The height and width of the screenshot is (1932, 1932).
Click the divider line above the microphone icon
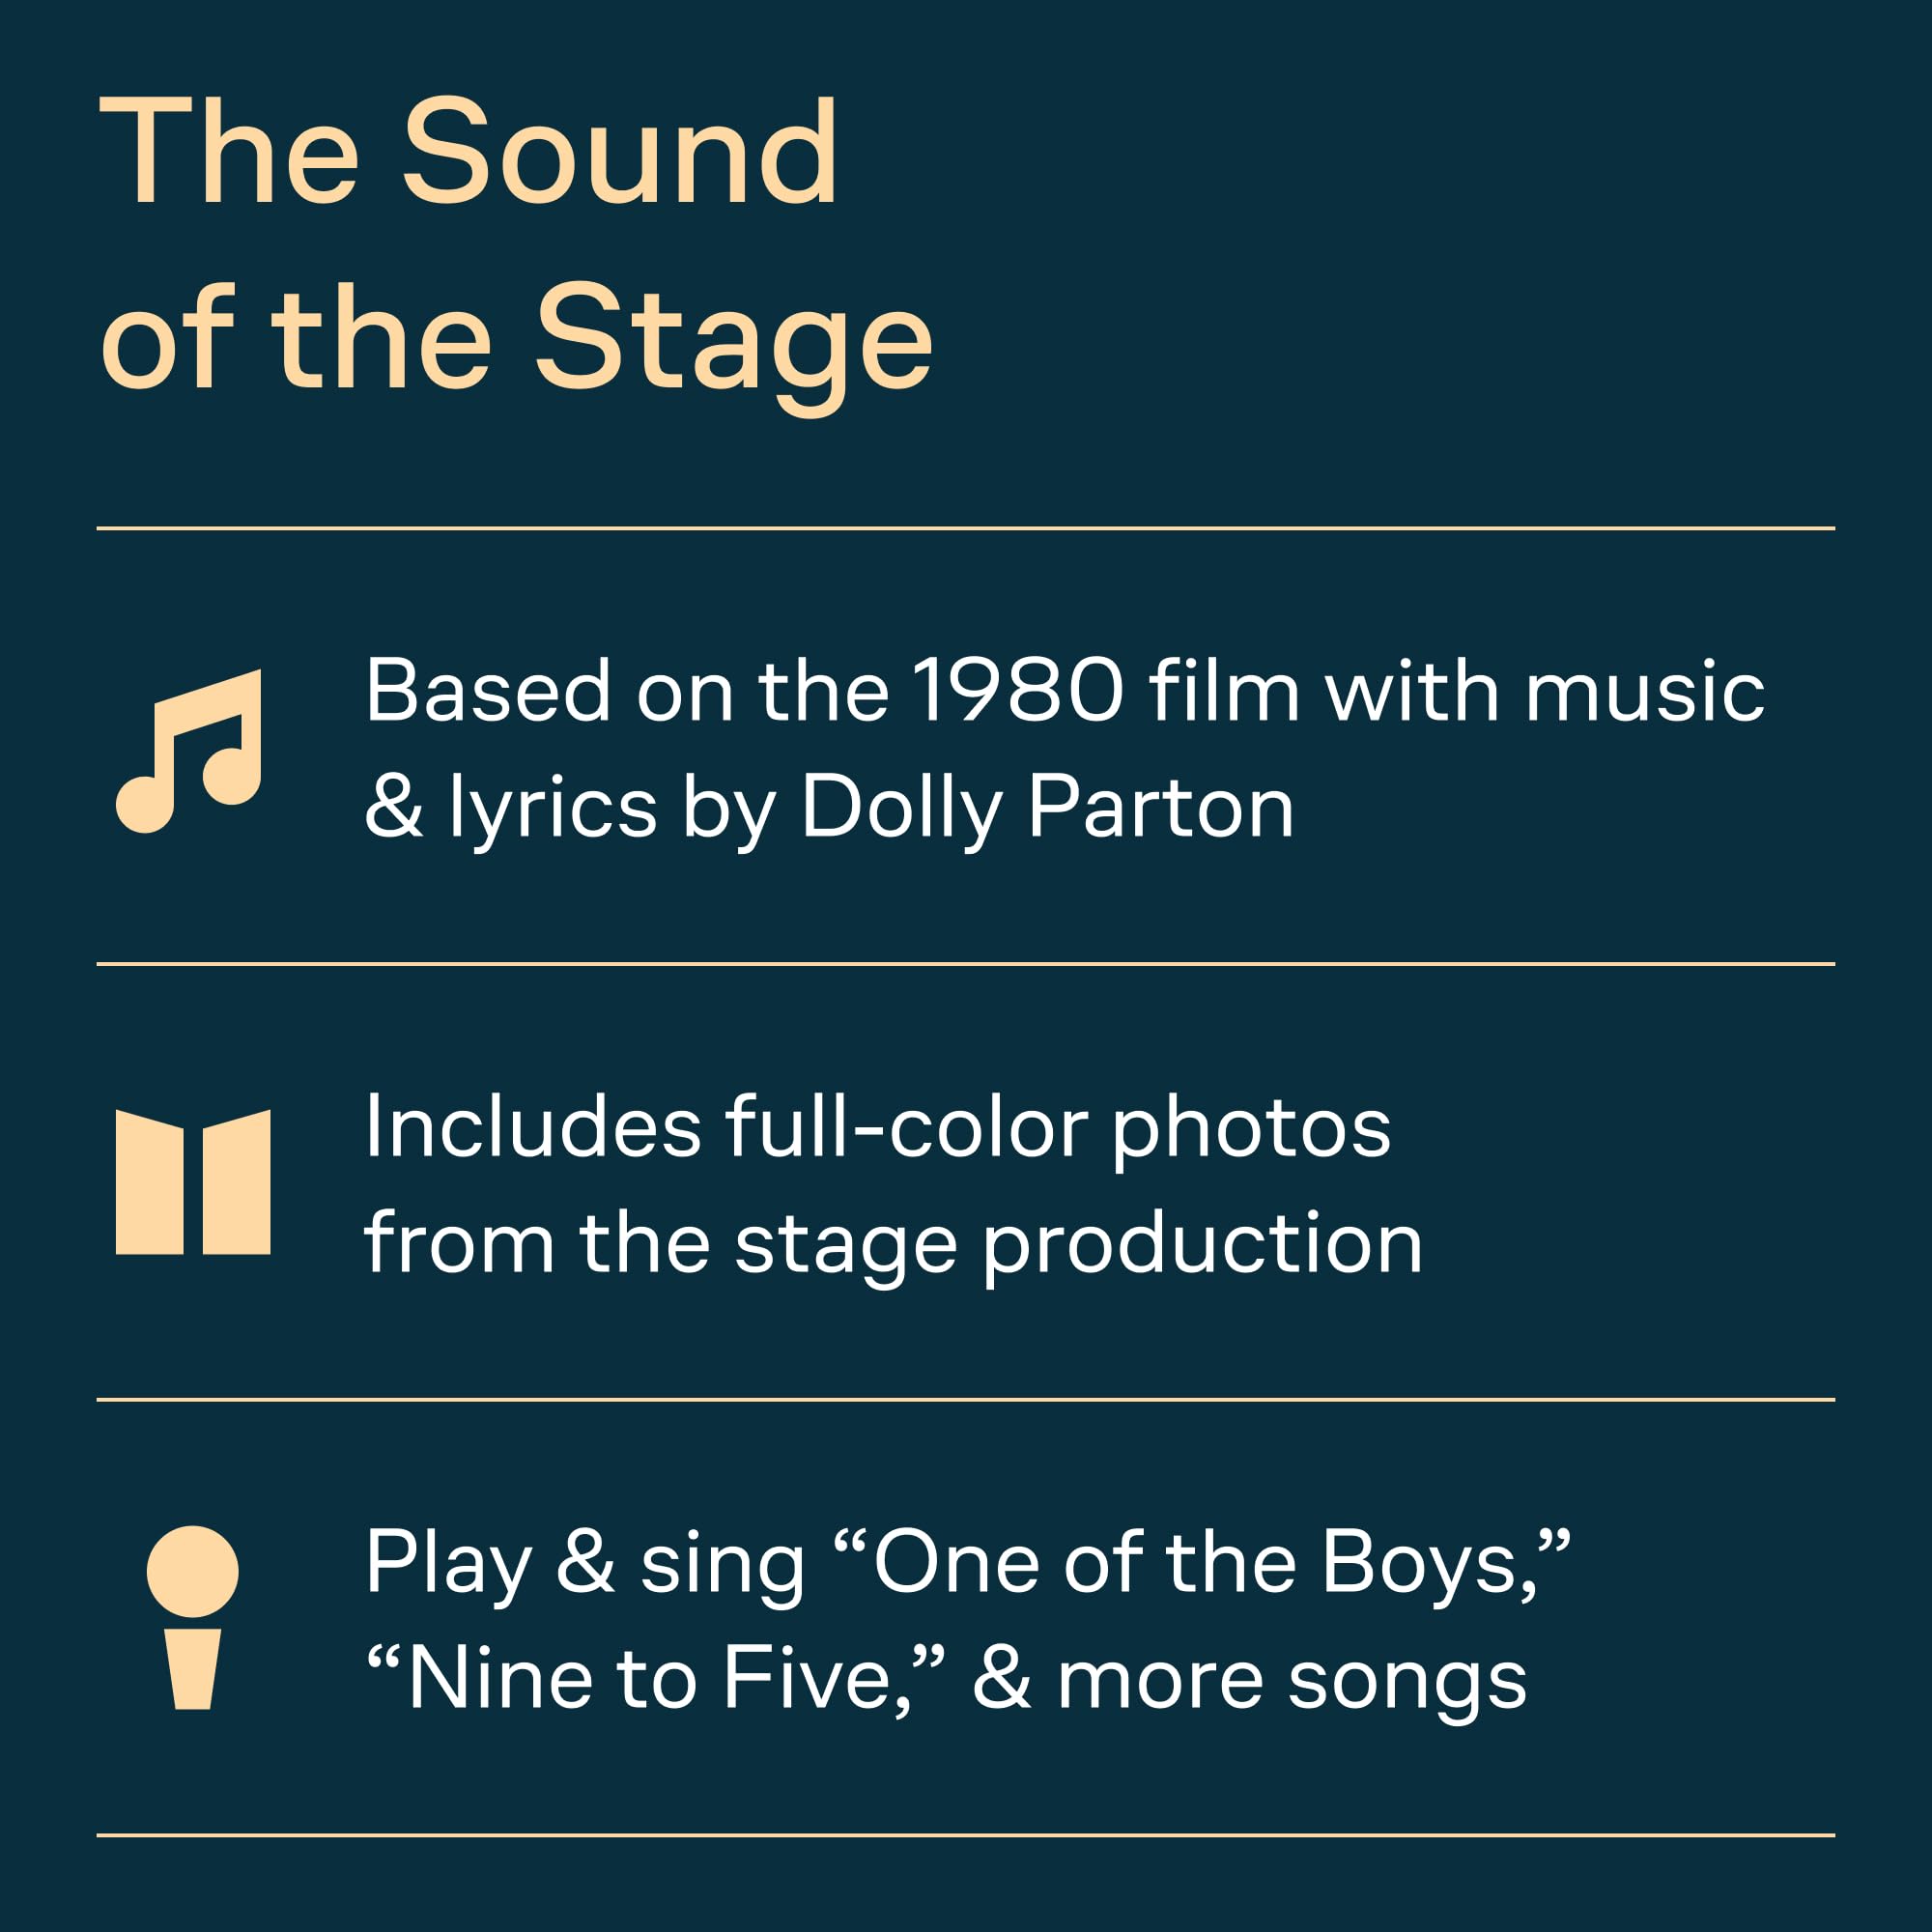[x=966, y=1400]
